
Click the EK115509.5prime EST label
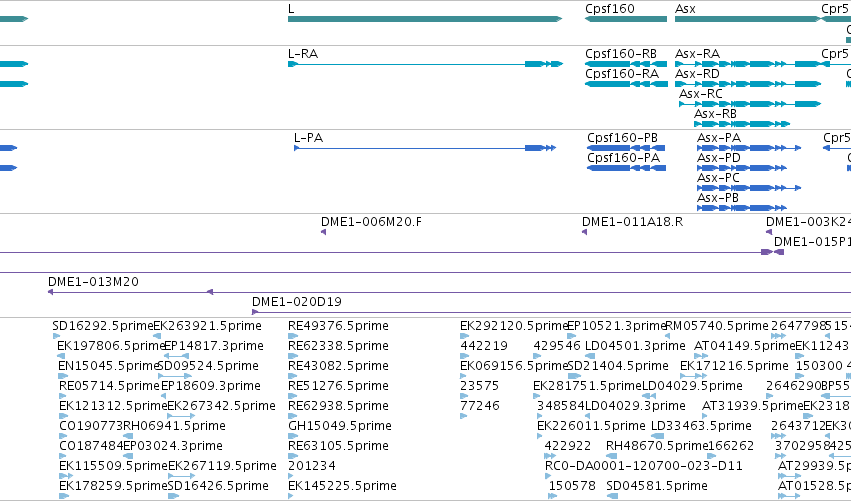113,466
